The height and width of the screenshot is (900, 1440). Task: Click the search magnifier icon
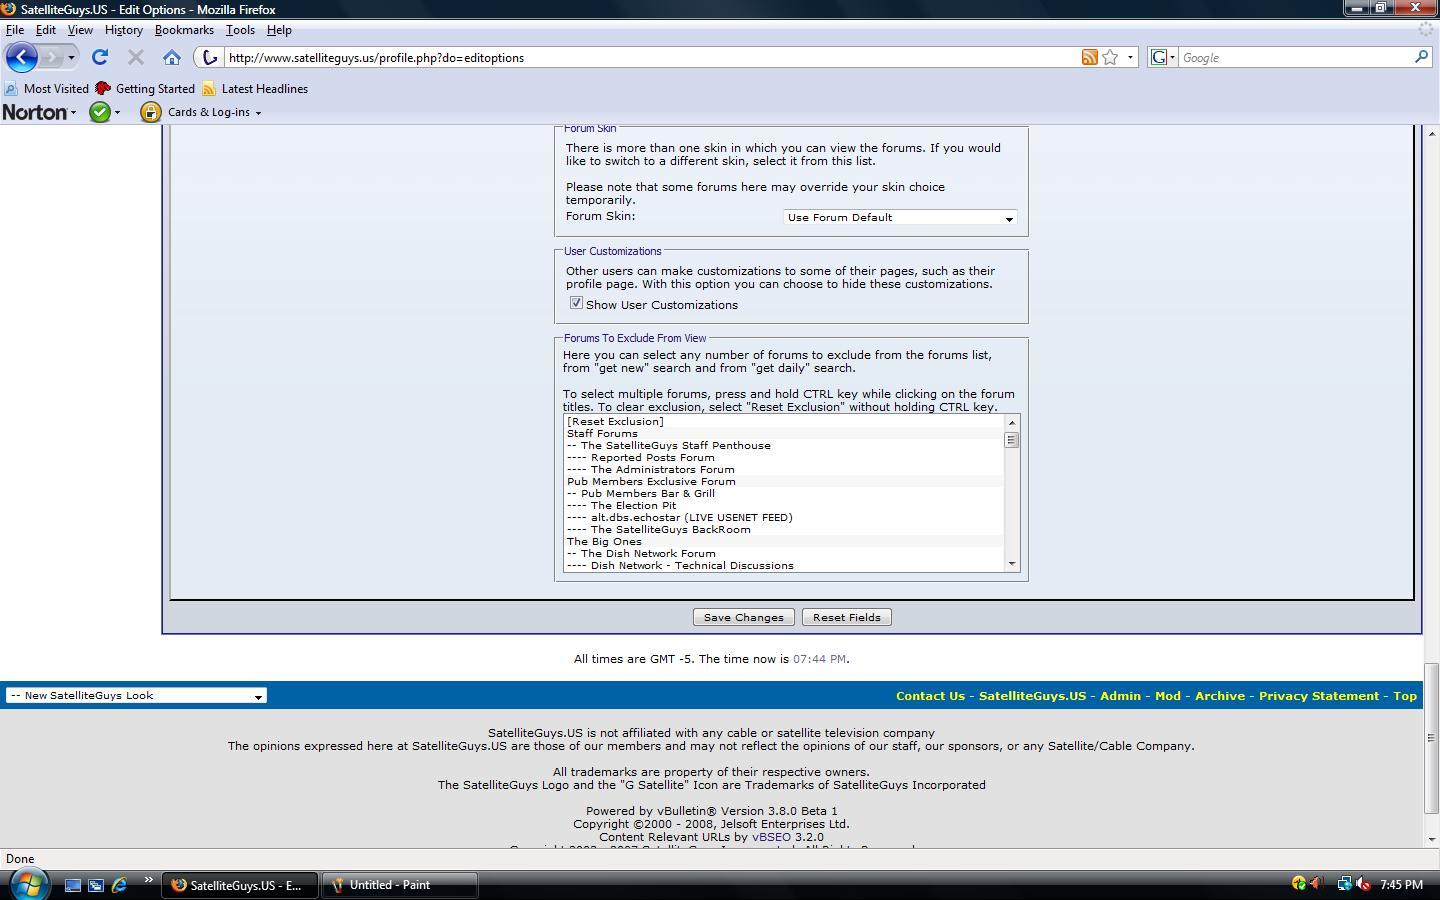tap(1421, 57)
